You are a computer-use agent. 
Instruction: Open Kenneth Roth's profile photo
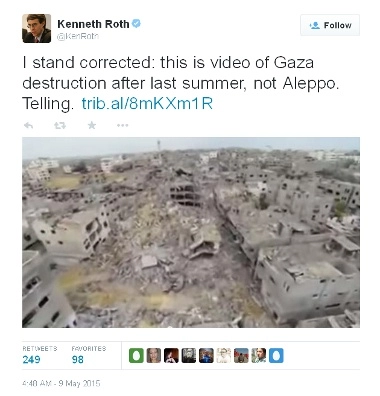pyautogui.click(x=37, y=28)
